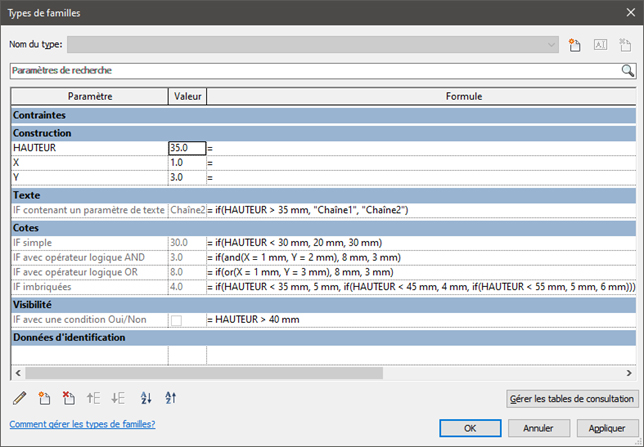Click the OK button

pyautogui.click(x=470, y=429)
